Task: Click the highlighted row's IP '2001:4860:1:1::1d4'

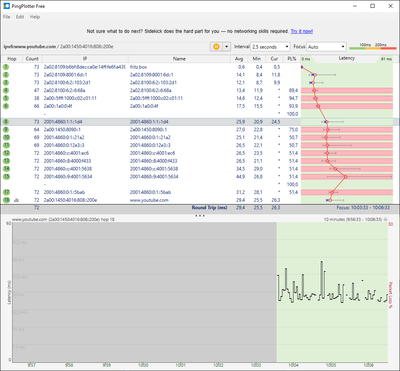Action: click(x=63, y=122)
